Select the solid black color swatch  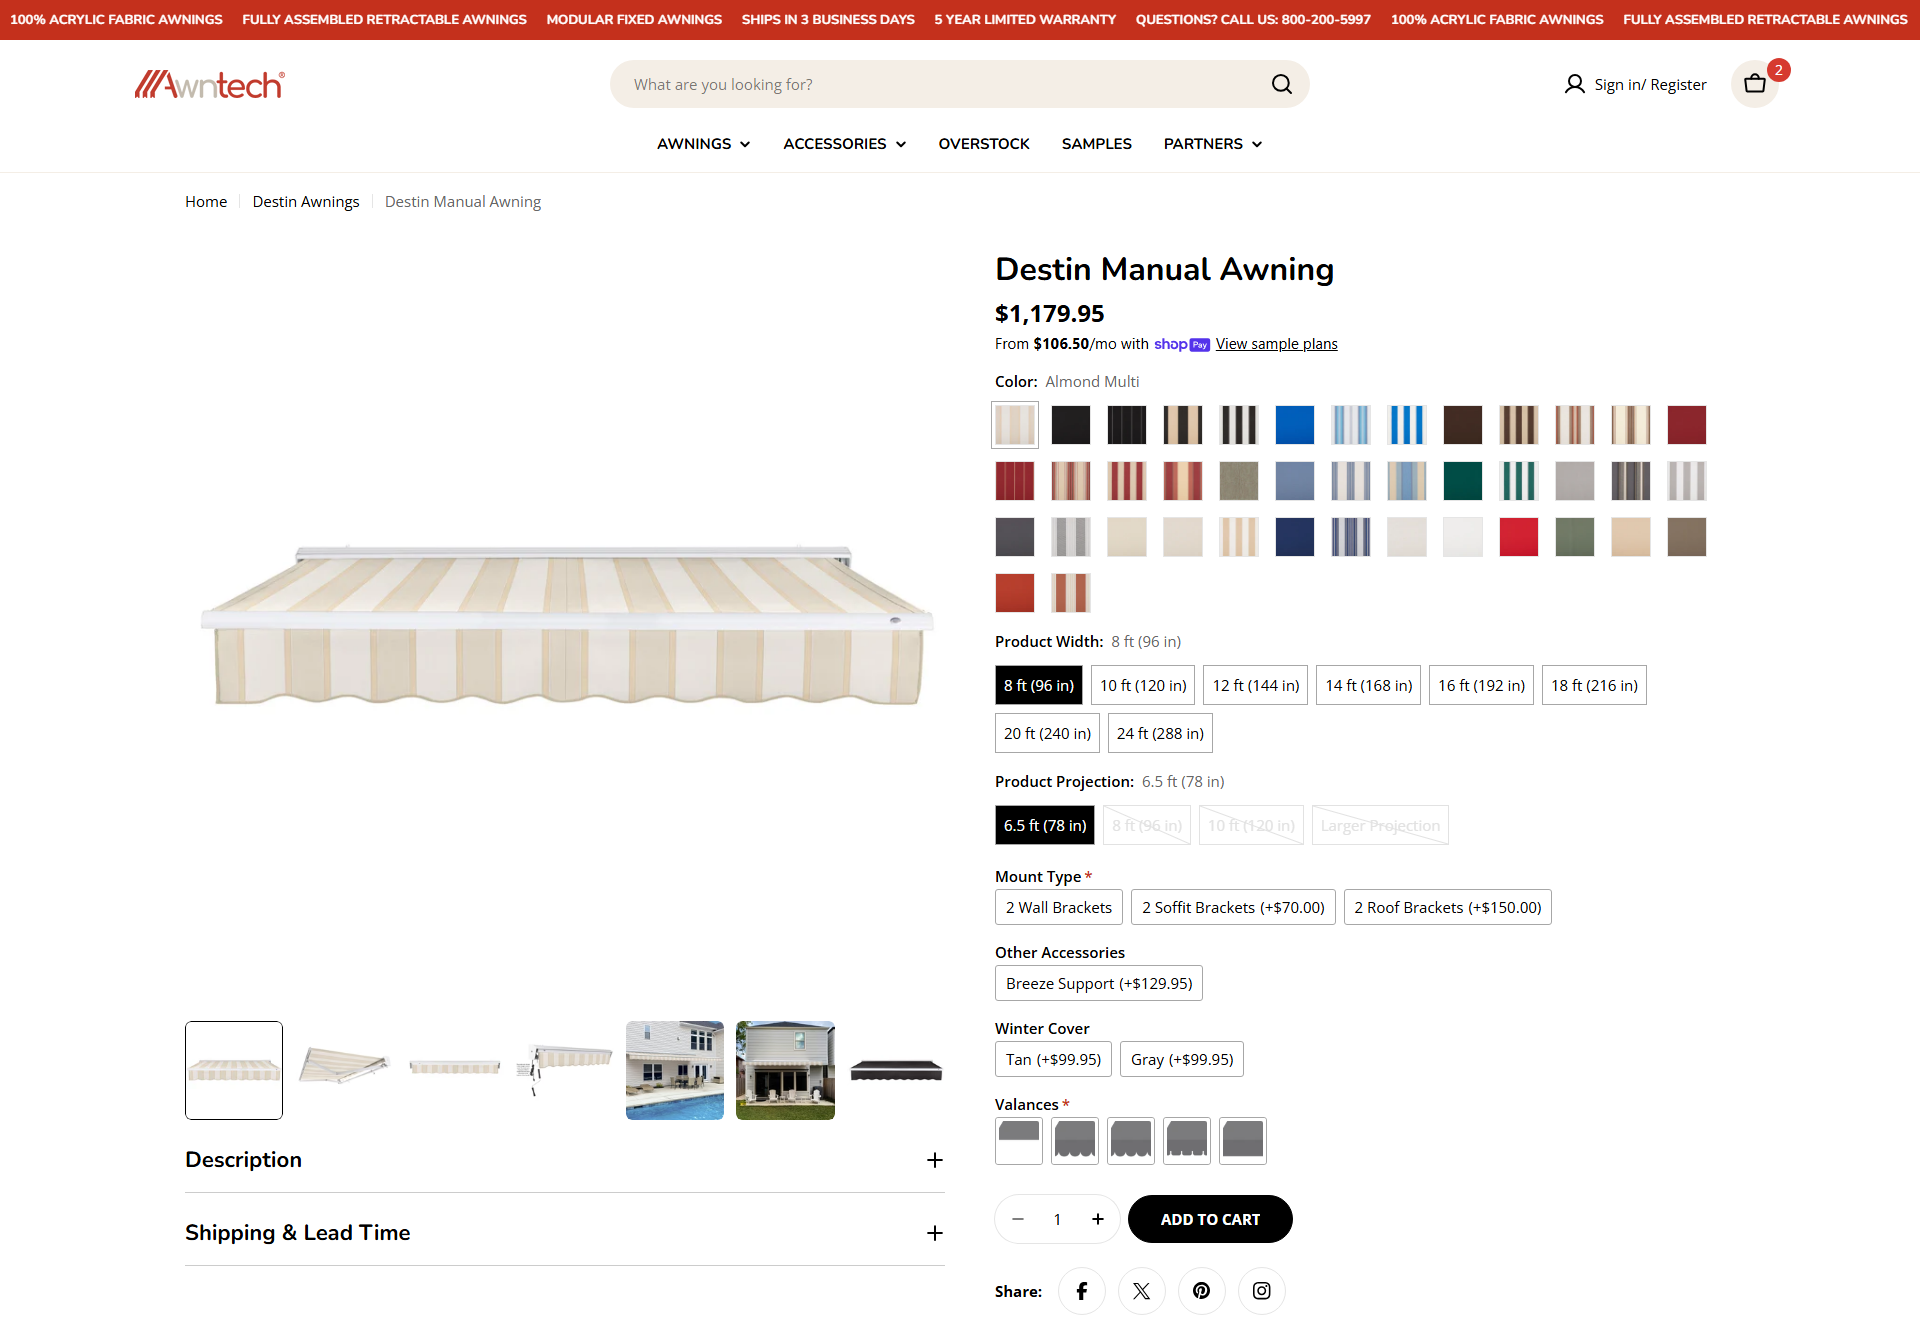point(1071,425)
